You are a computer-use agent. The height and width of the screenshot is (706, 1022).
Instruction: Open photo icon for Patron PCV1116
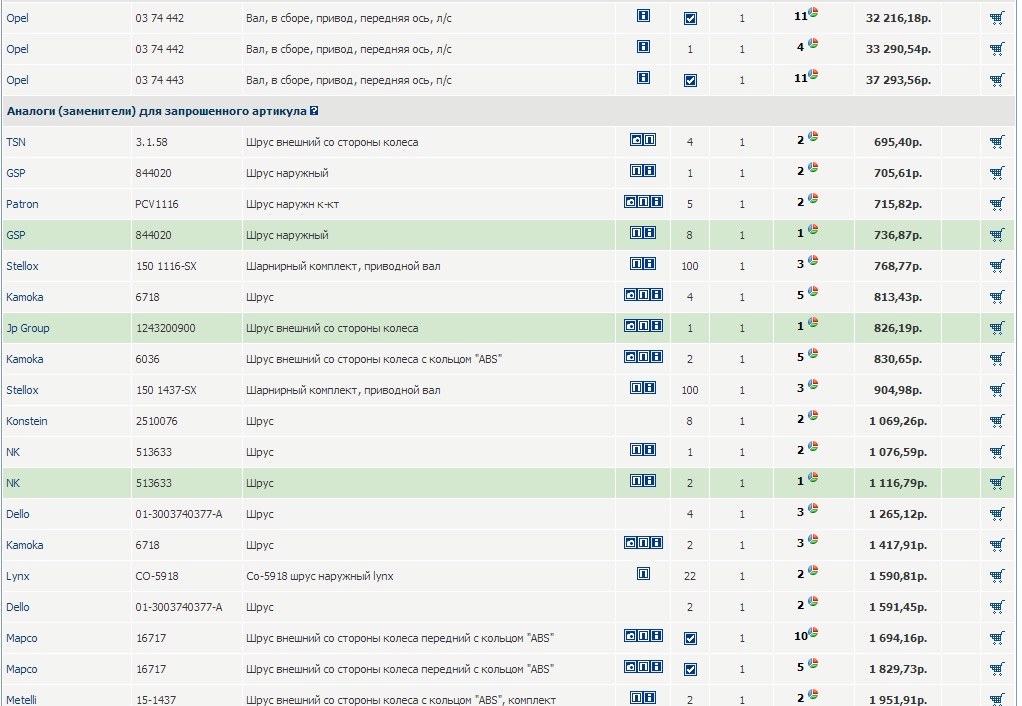click(630, 201)
